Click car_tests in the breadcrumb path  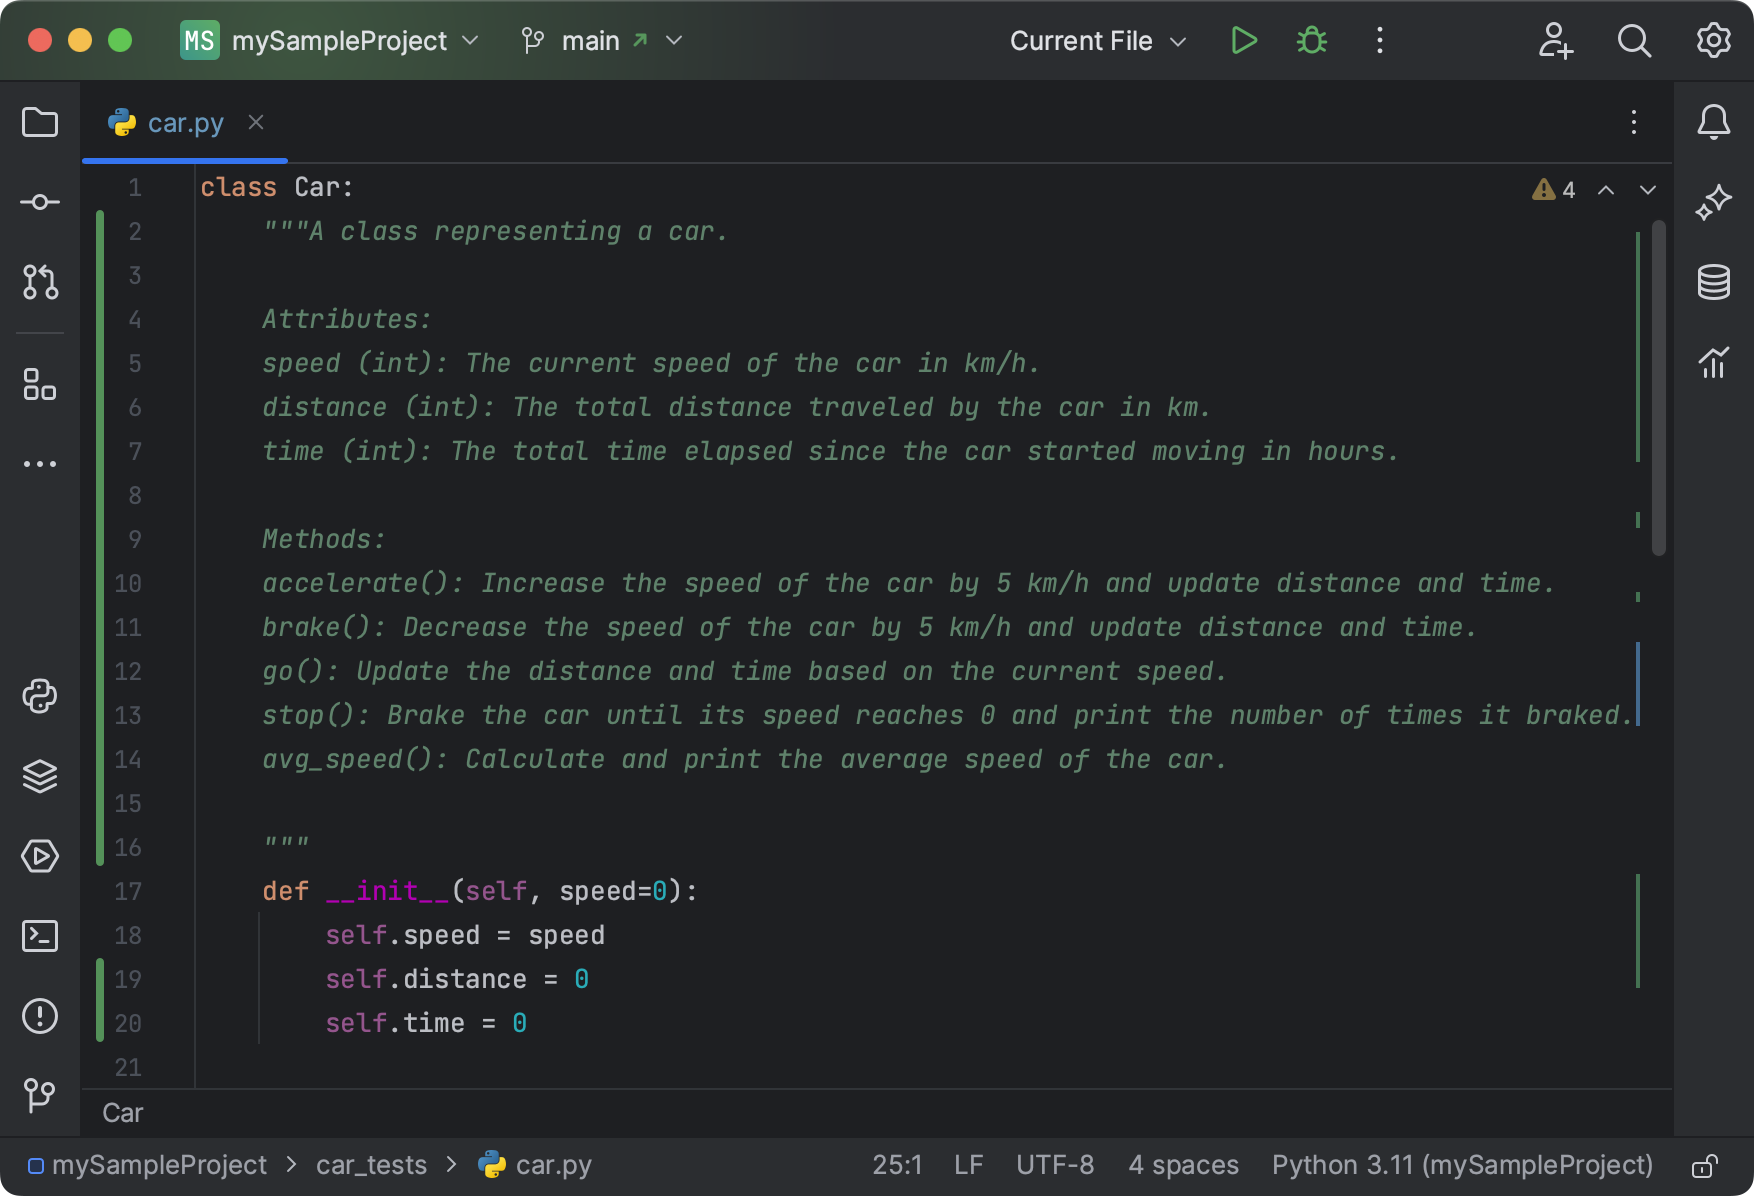(371, 1165)
